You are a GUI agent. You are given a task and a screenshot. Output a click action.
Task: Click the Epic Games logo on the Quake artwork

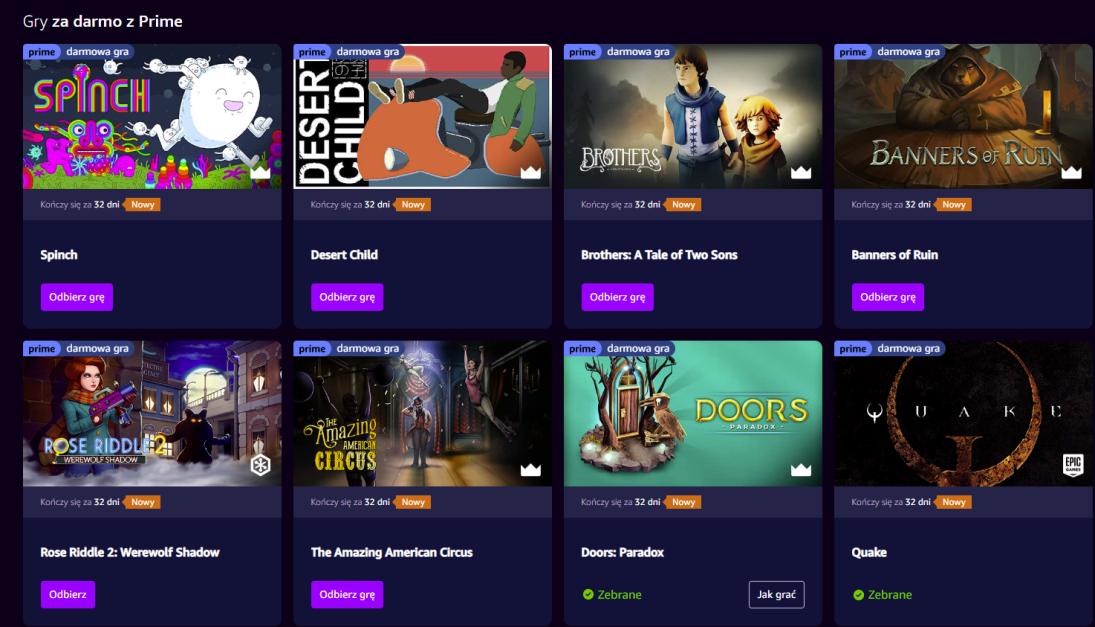click(x=1073, y=464)
